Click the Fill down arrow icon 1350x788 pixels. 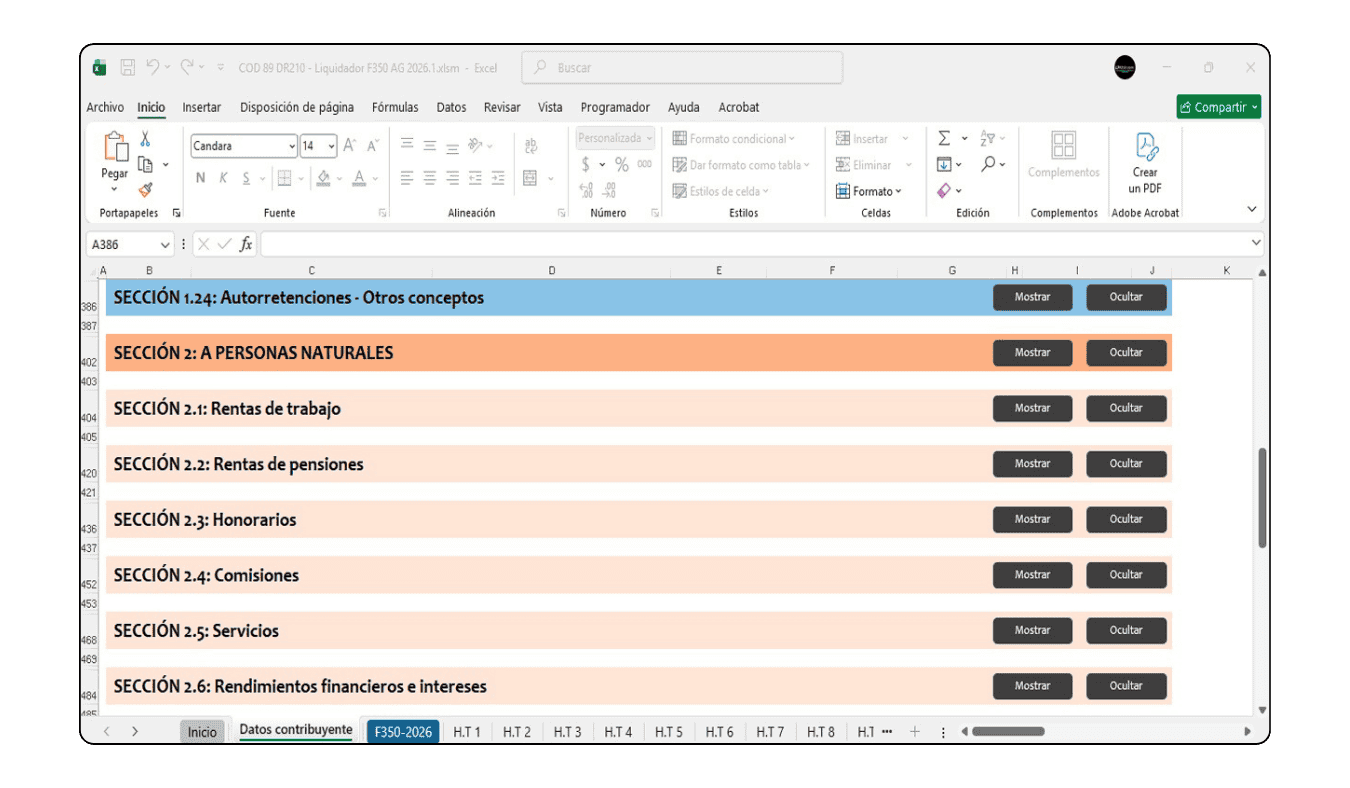[944, 164]
